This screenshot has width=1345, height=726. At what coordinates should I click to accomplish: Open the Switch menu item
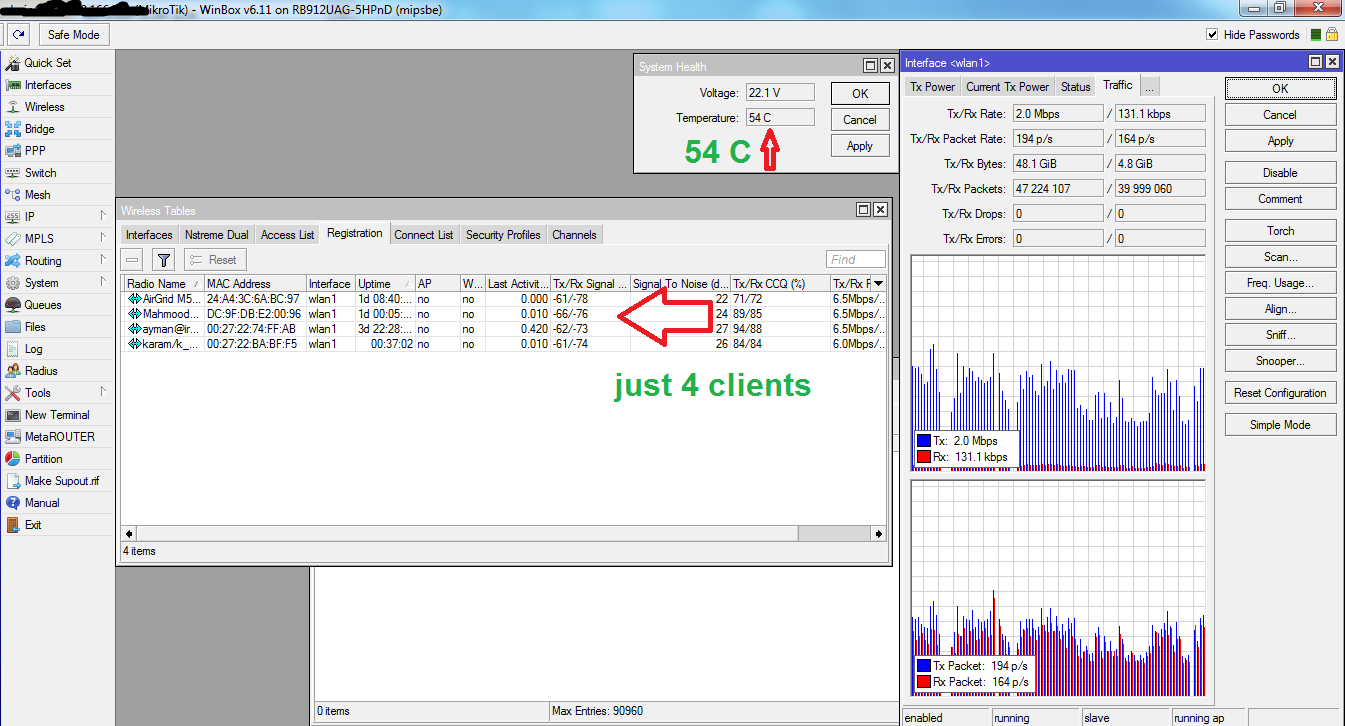(x=41, y=173)
